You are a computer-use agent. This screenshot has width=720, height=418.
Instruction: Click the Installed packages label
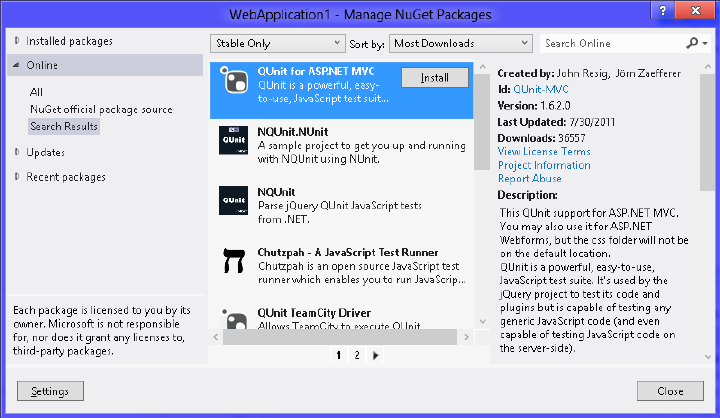tap(69, 41)
